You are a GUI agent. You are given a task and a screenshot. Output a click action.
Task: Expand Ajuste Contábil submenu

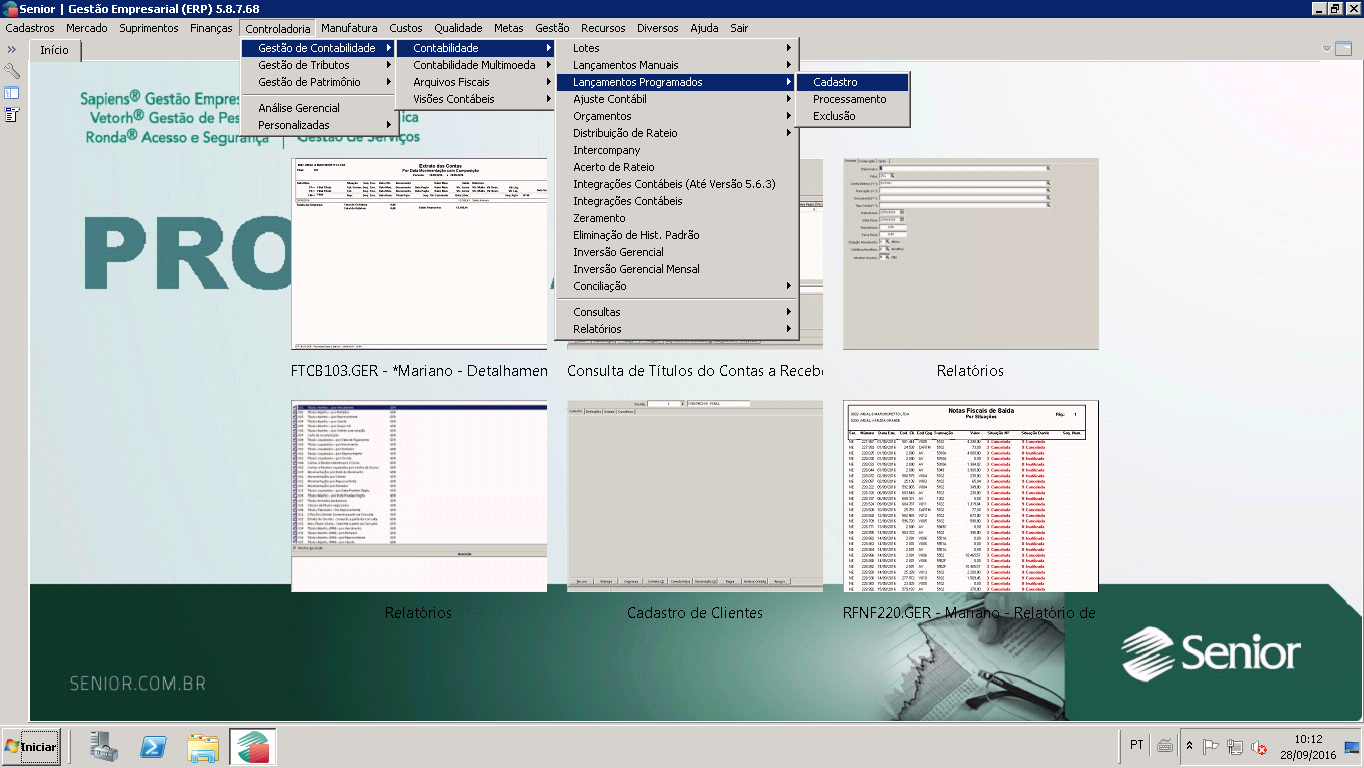677,99
